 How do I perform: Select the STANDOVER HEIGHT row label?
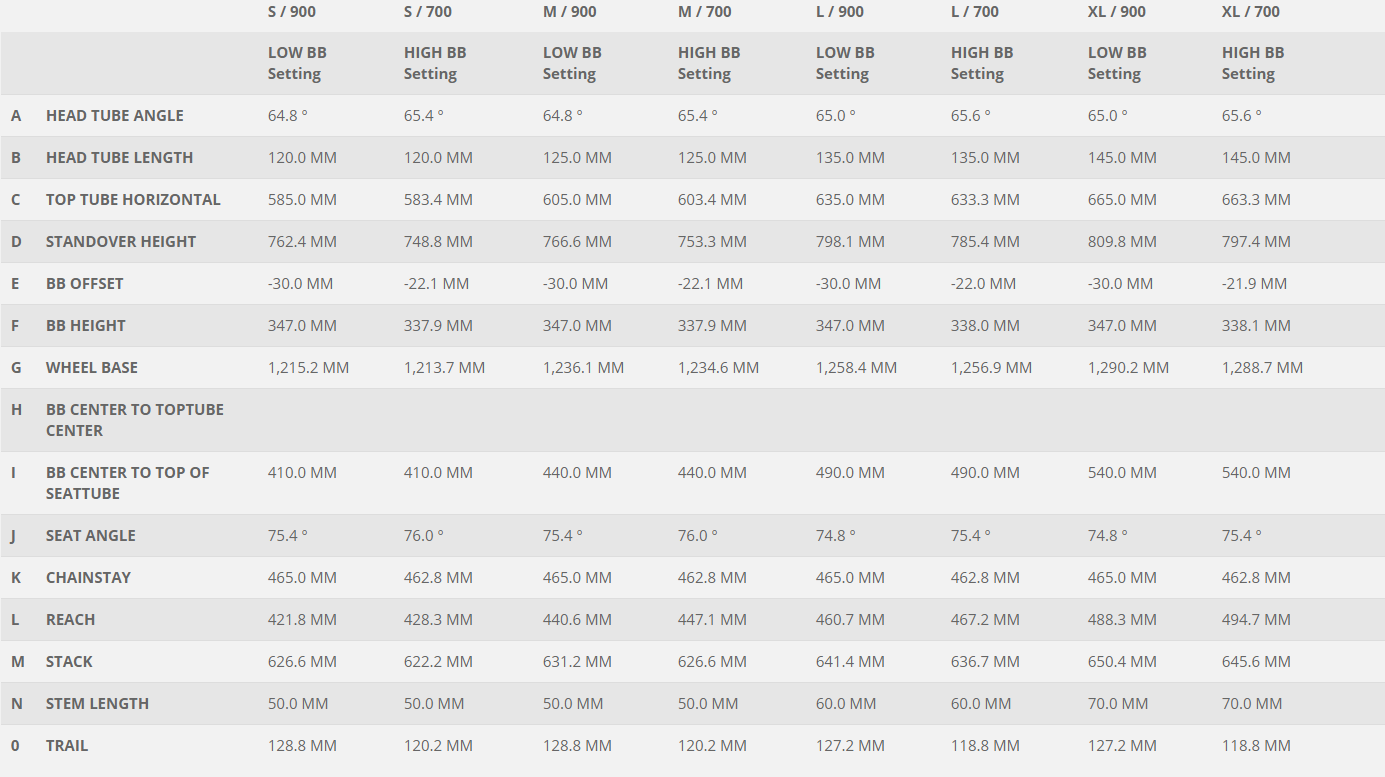[121, 242]
